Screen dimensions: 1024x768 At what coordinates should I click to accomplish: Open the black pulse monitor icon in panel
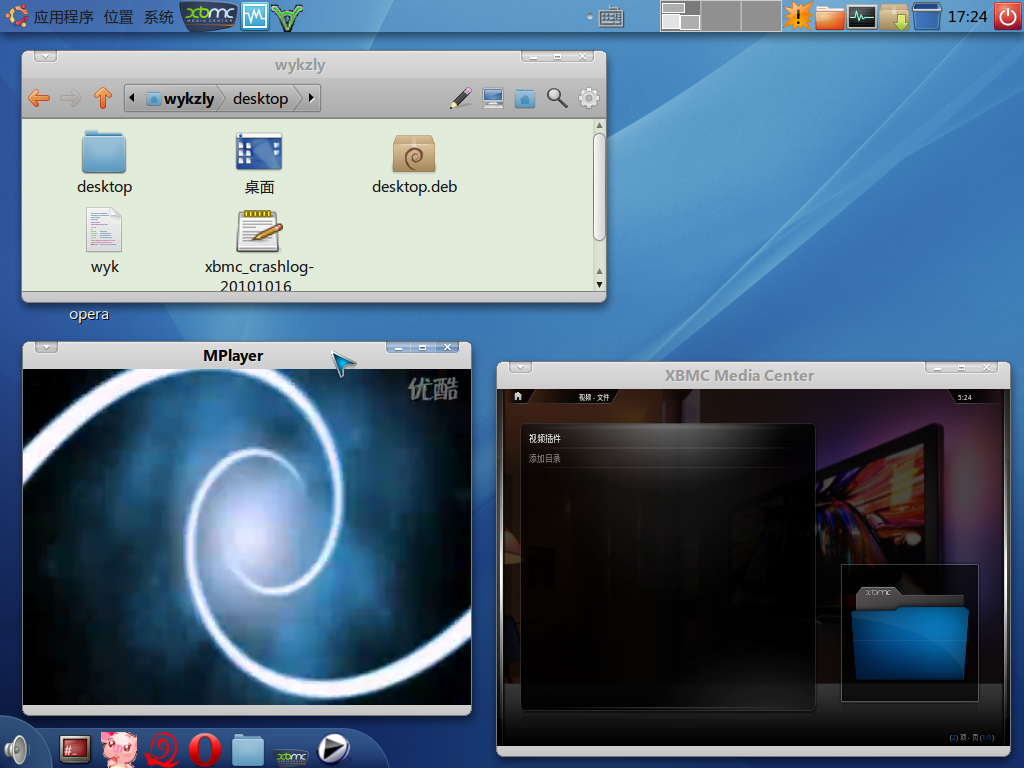861,17
